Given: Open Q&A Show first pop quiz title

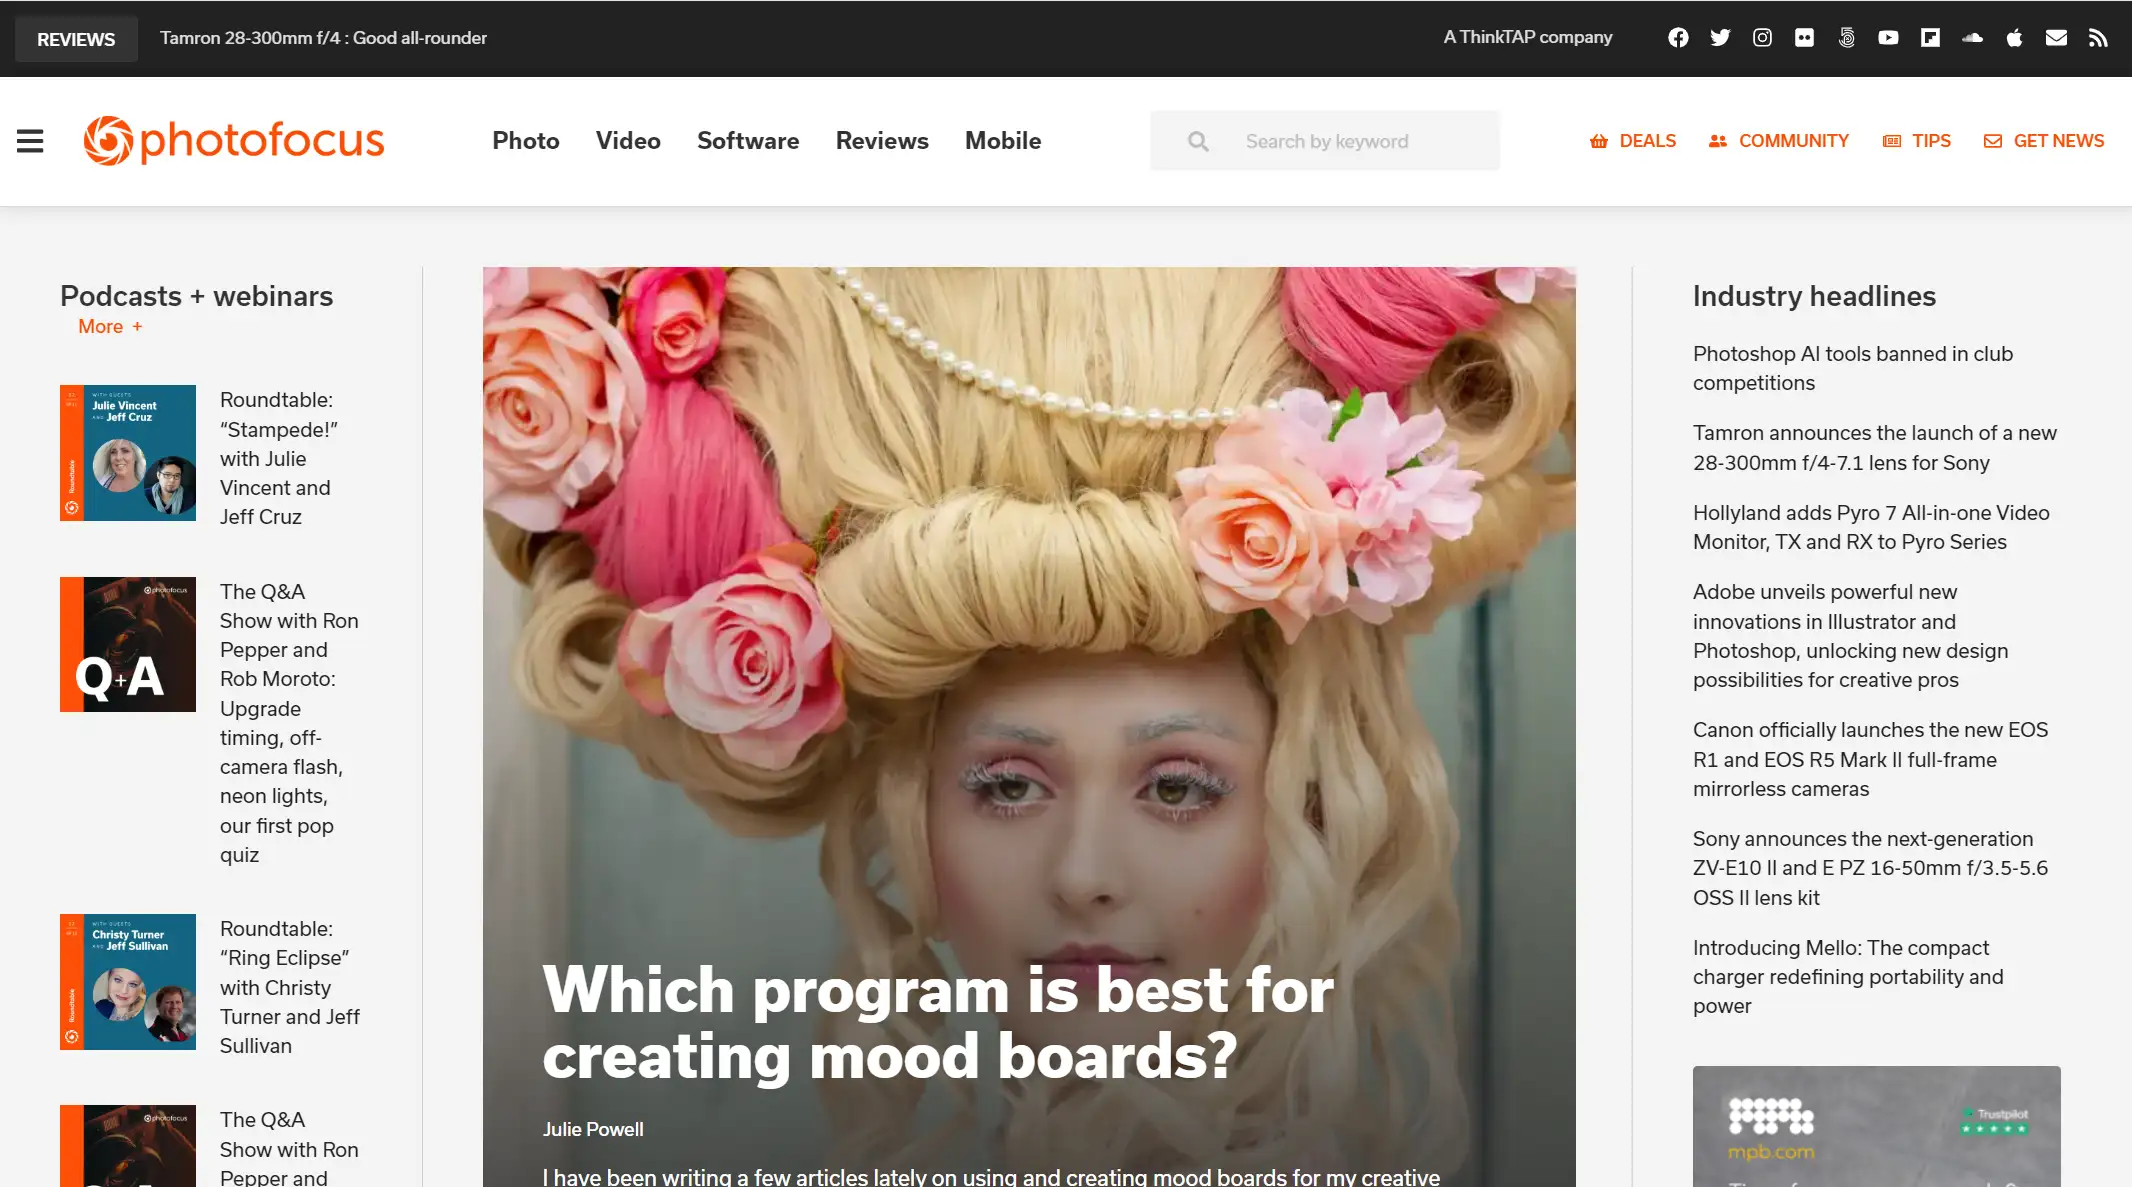Looking at the screenshot, I should pyautogui.click(x=289, y=723).
